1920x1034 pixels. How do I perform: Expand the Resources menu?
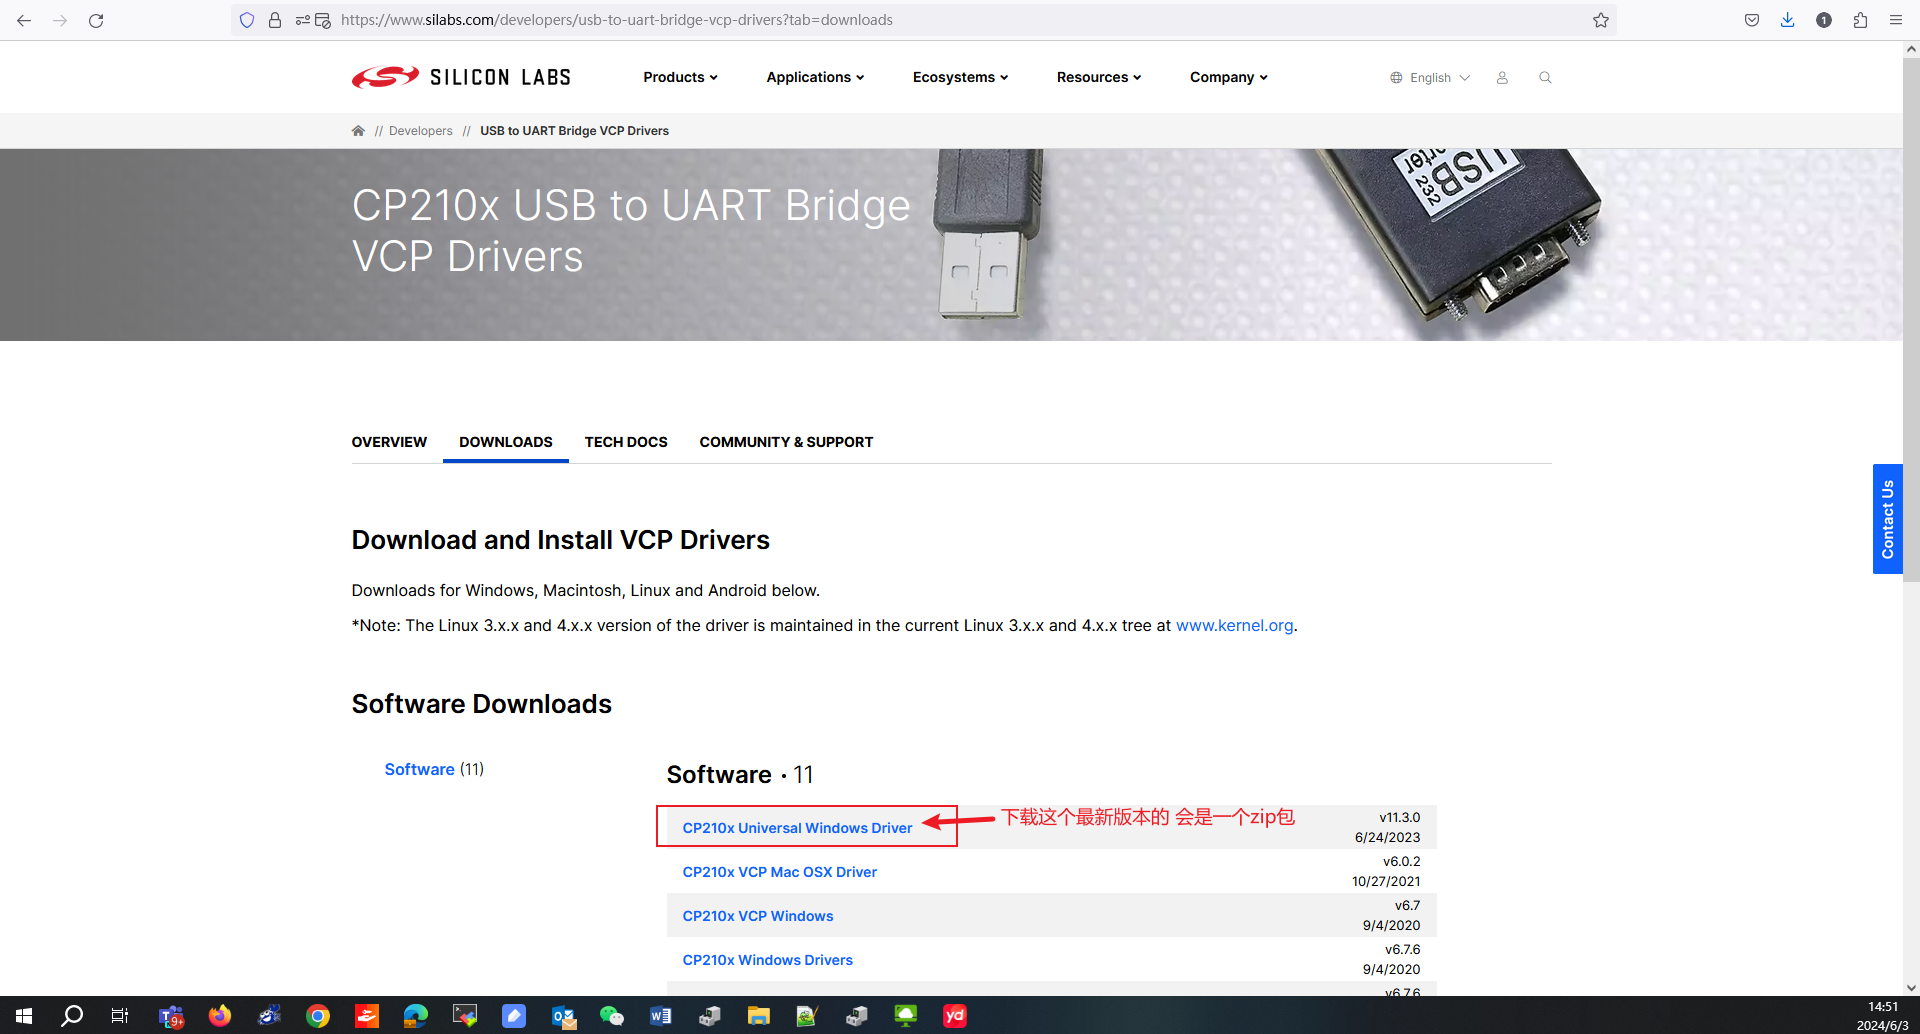pos(1098,77)
